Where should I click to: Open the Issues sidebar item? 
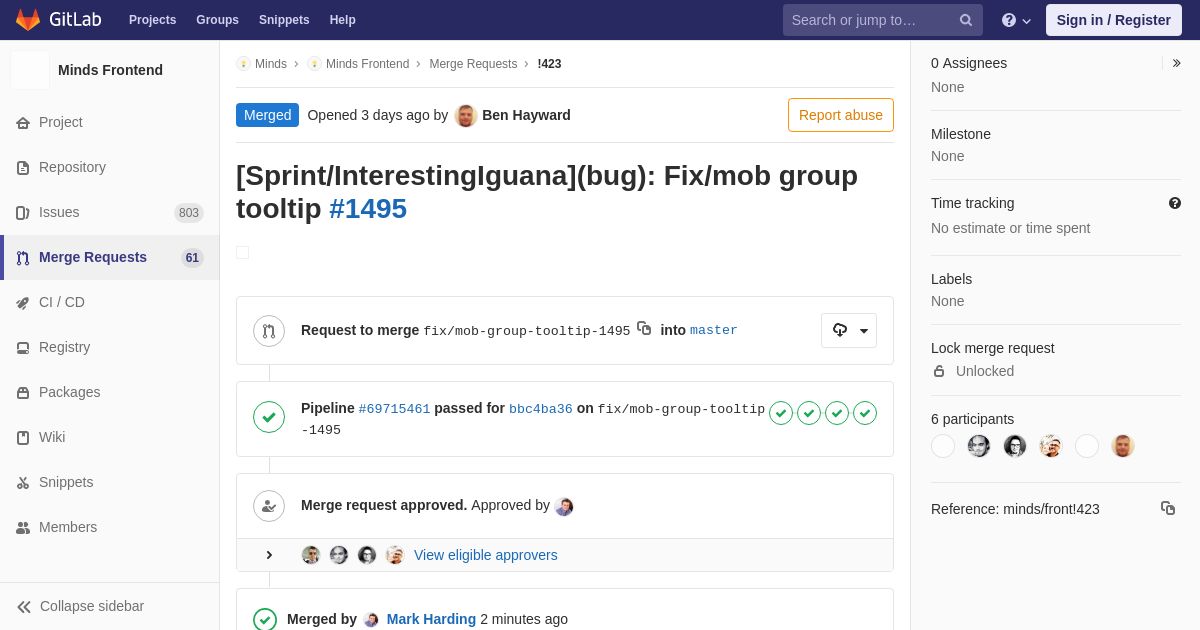point(110,212)
